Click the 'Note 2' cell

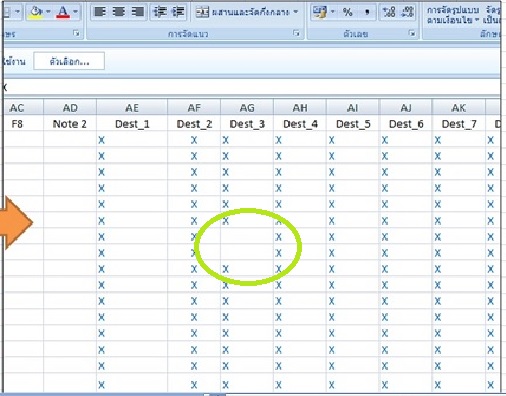70,124
